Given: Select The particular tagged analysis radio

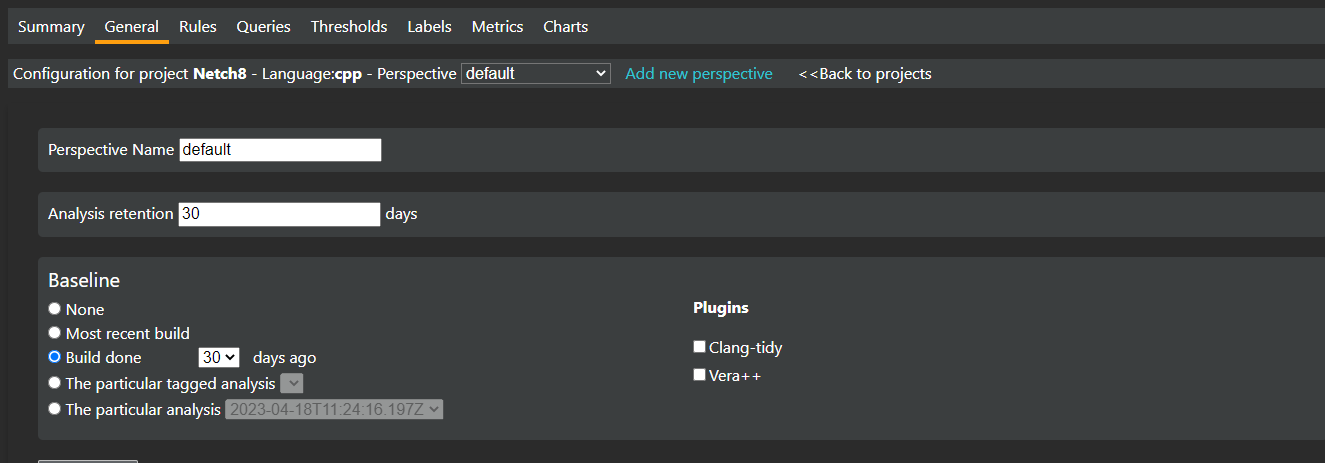Looking at the screenshot, I should pyautogui.click(x=55, y=382).
